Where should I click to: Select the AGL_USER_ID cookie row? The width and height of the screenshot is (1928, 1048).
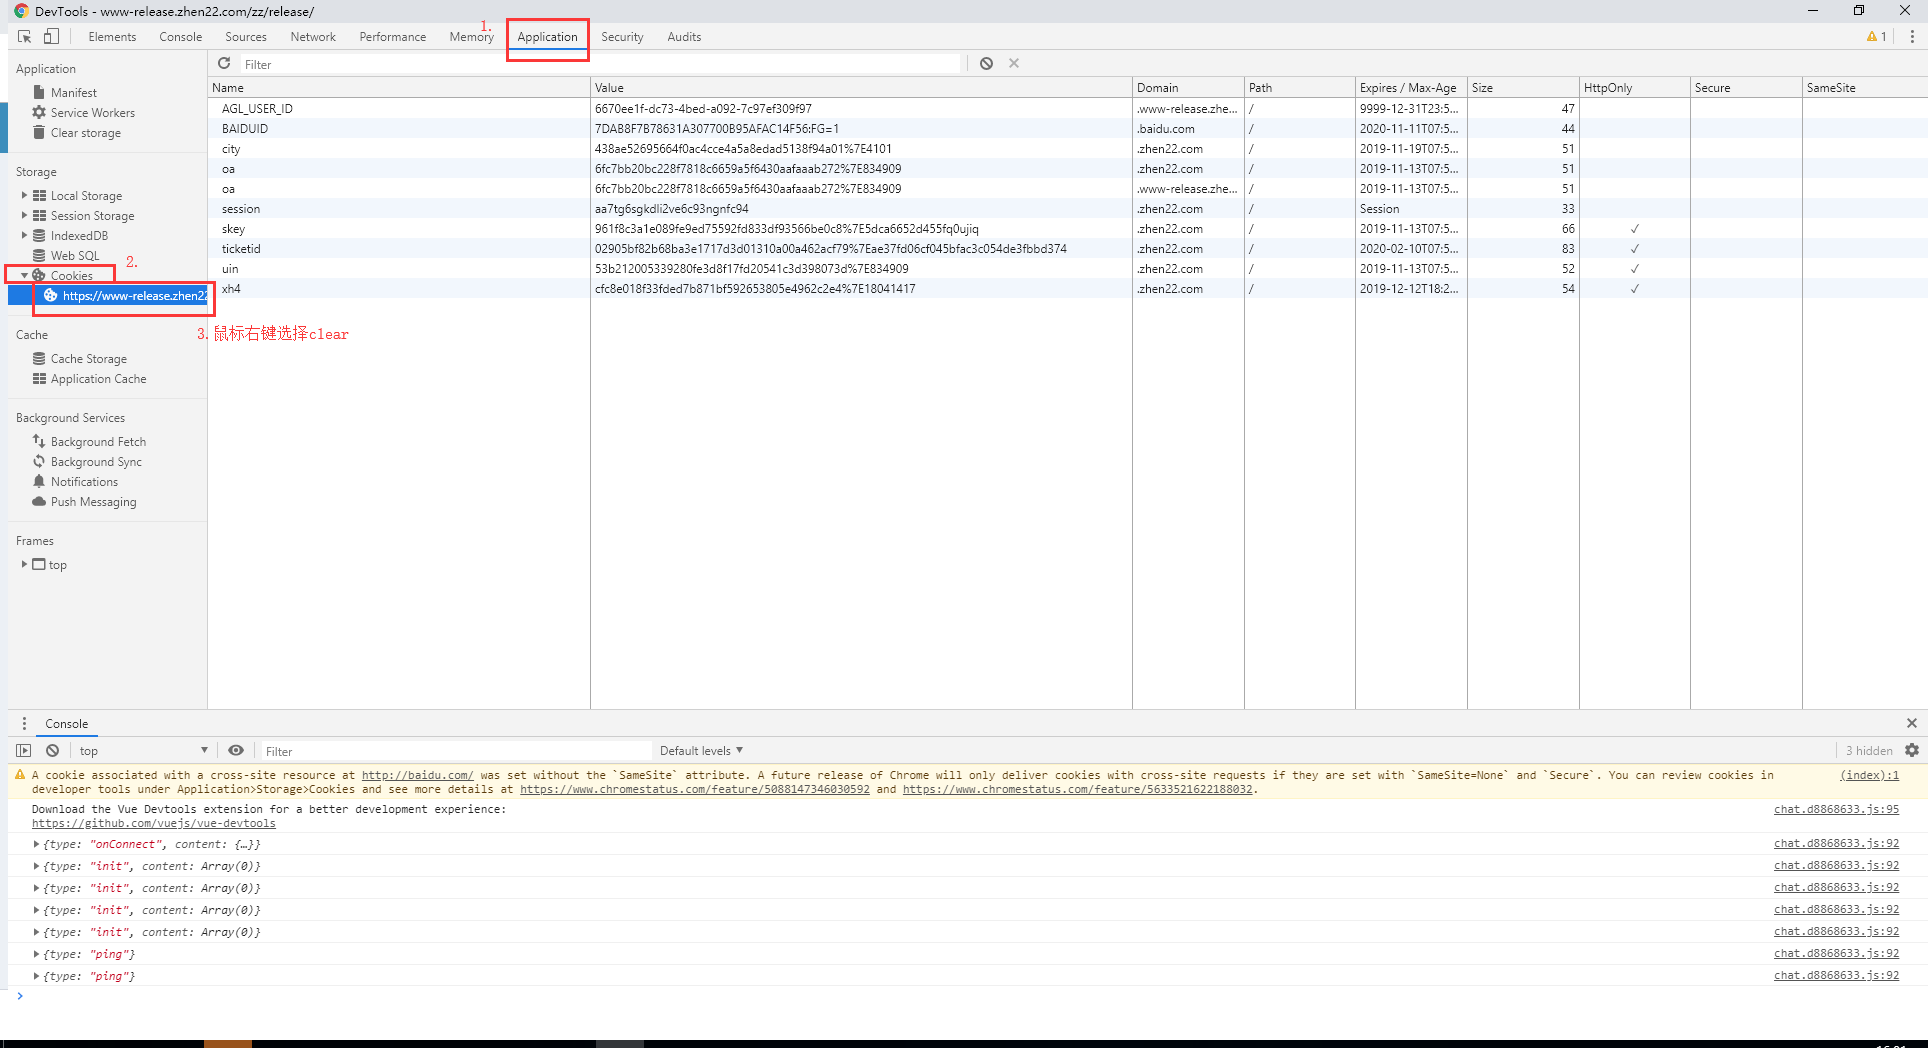pos(1067,108)
